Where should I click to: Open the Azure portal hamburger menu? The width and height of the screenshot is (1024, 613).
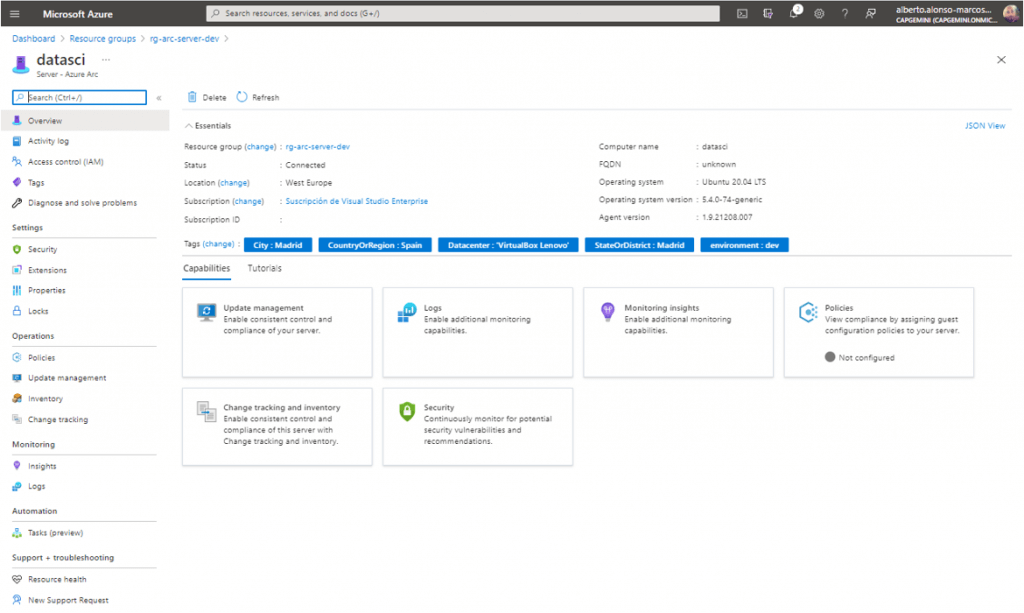(x=14, y=14)
